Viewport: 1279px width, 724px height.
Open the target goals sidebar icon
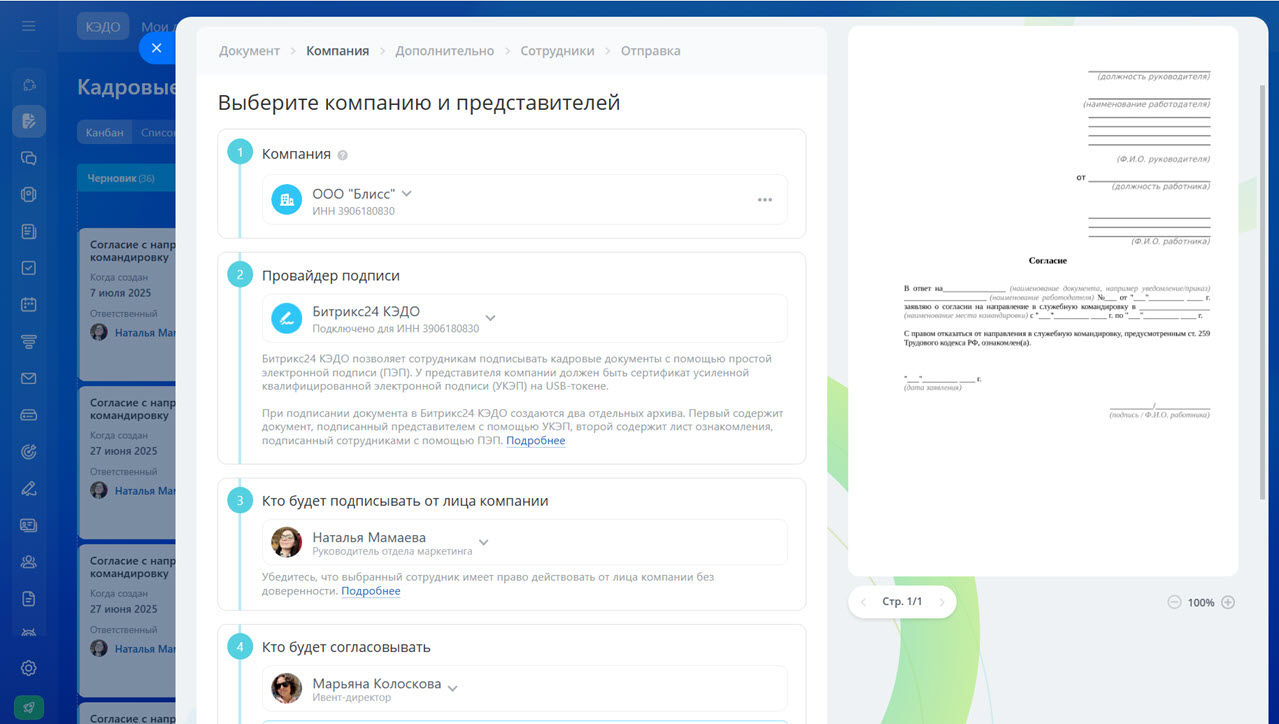tap(29, 452)
